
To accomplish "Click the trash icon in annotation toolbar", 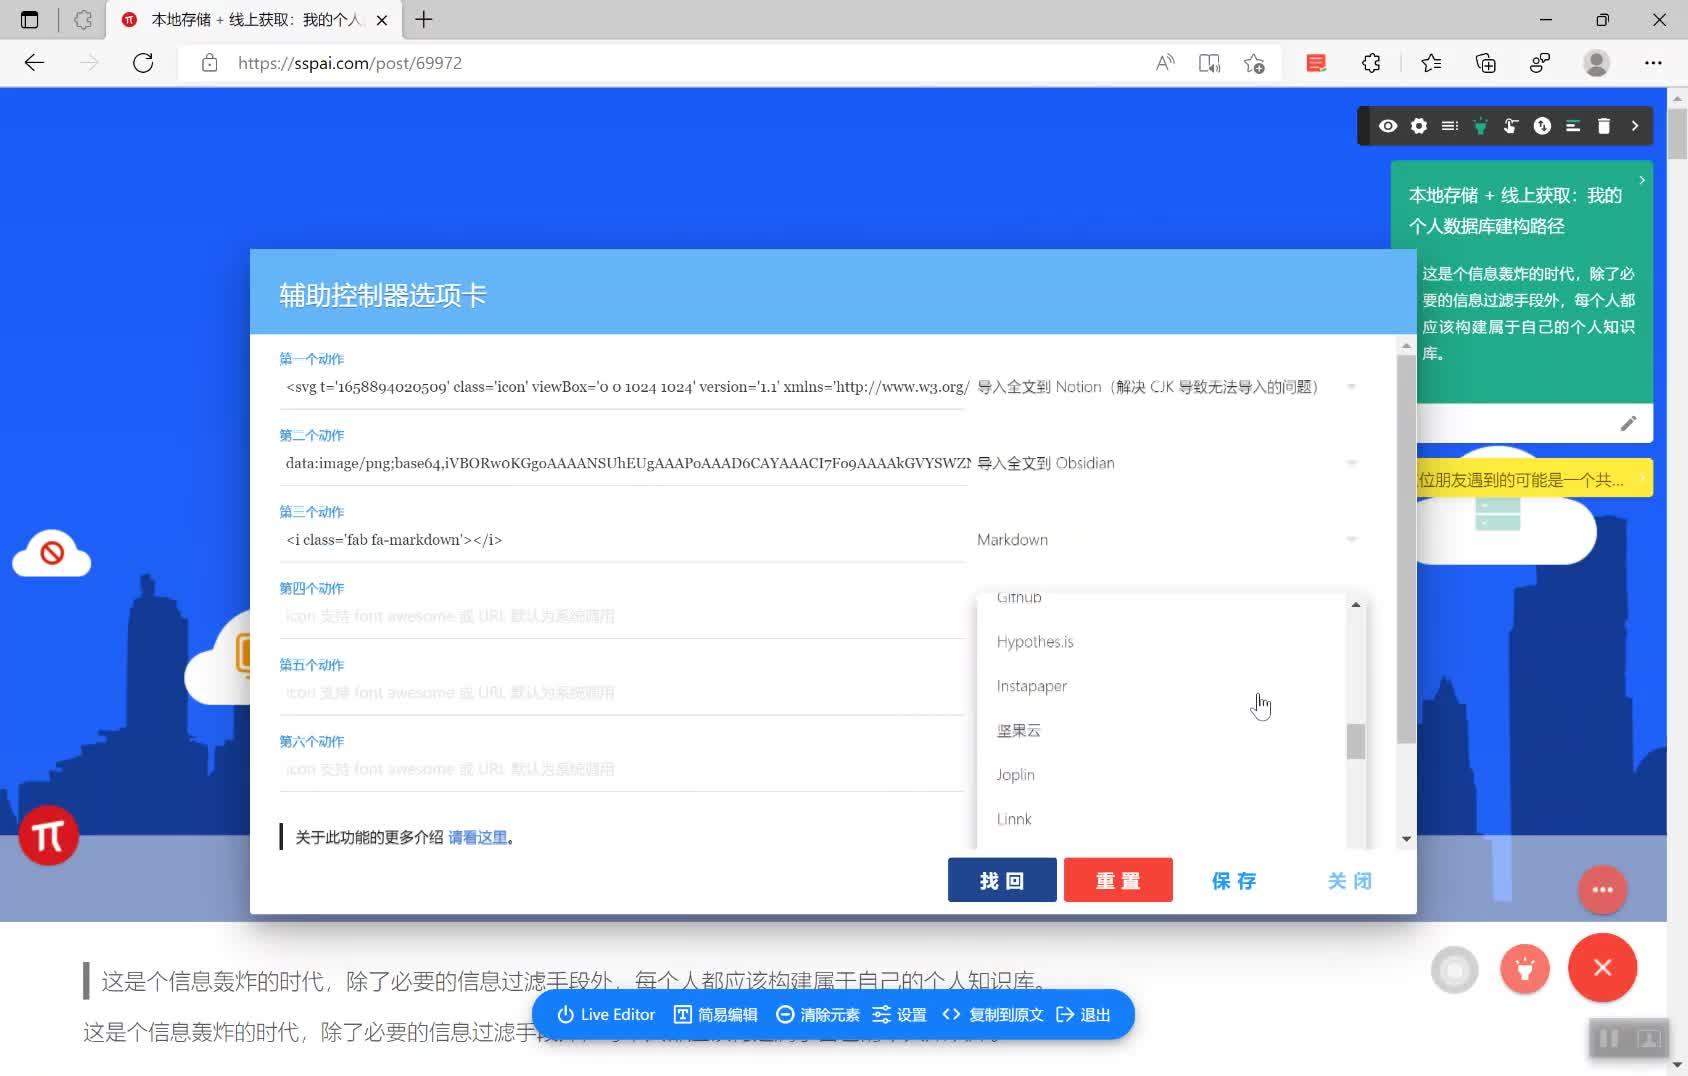I will (1604, 126).
